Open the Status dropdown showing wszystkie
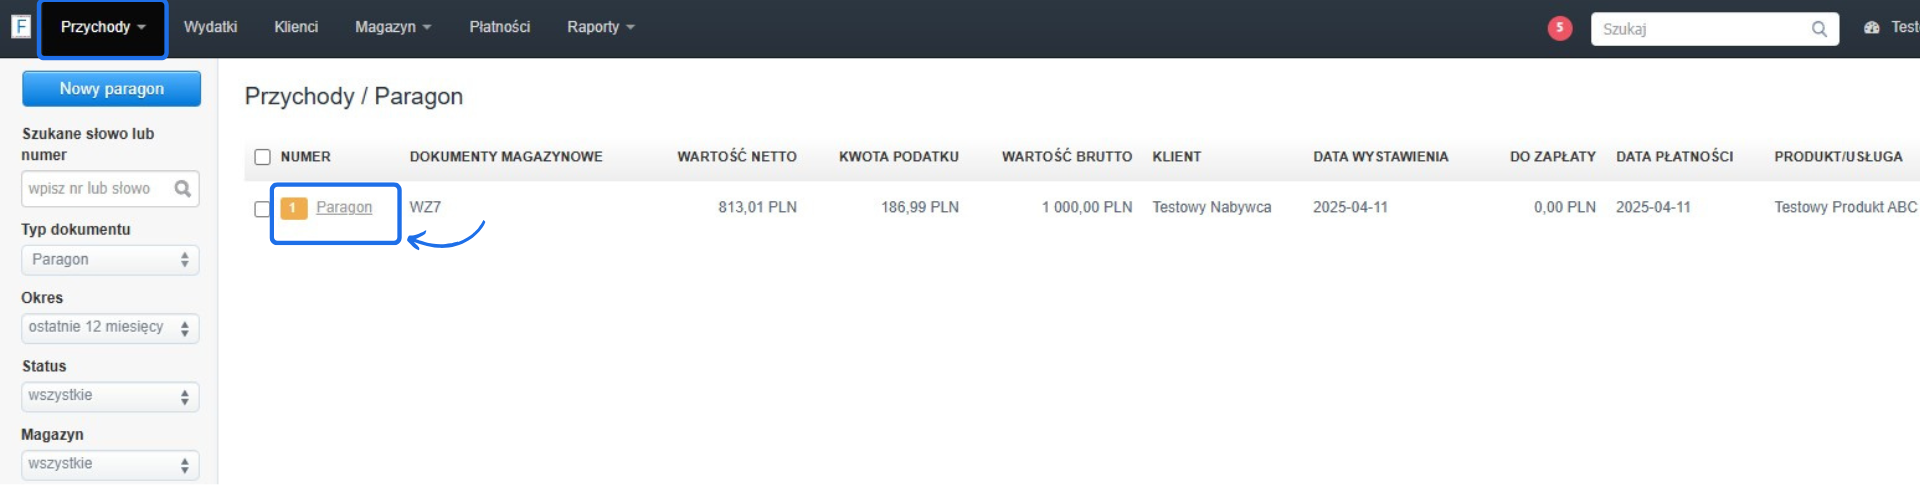Image resolution: width=1920 pixels, height=485 pixels. pyautogui.click(x=110, y=397)
